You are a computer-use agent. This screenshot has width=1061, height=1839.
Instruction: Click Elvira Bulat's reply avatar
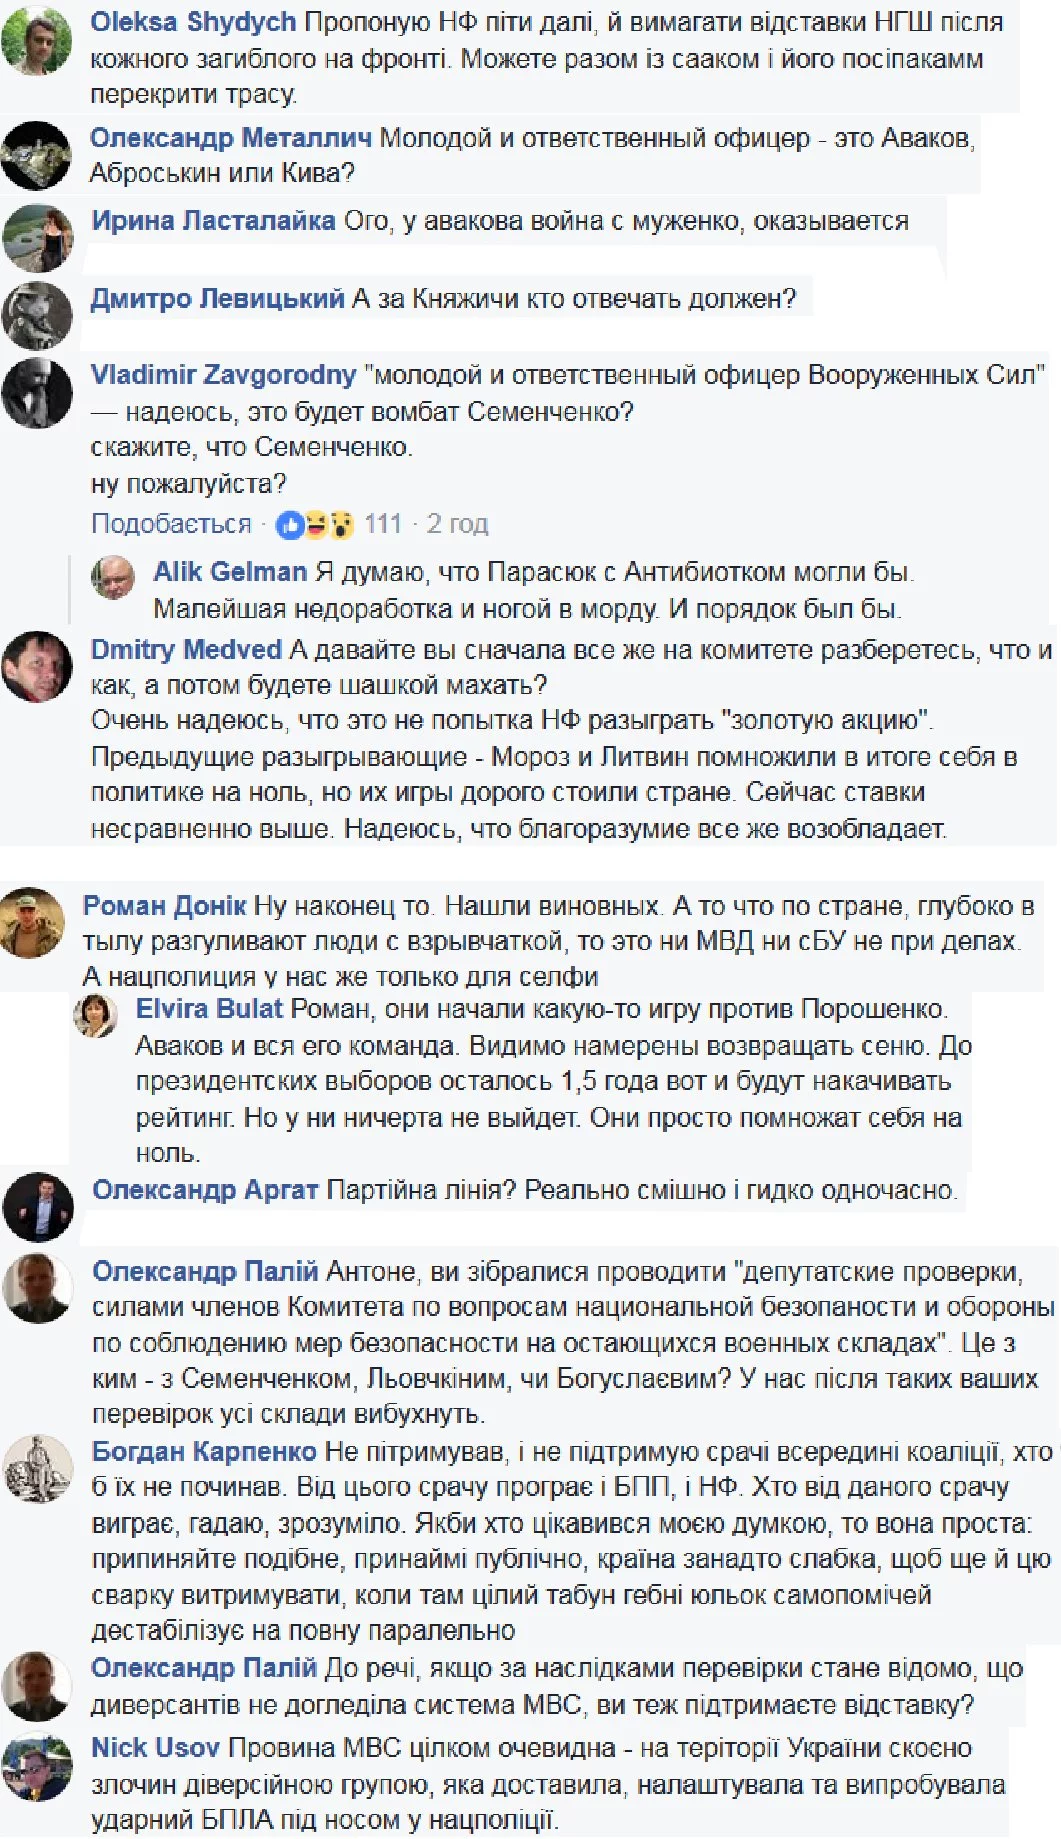tap(96, 1016)
